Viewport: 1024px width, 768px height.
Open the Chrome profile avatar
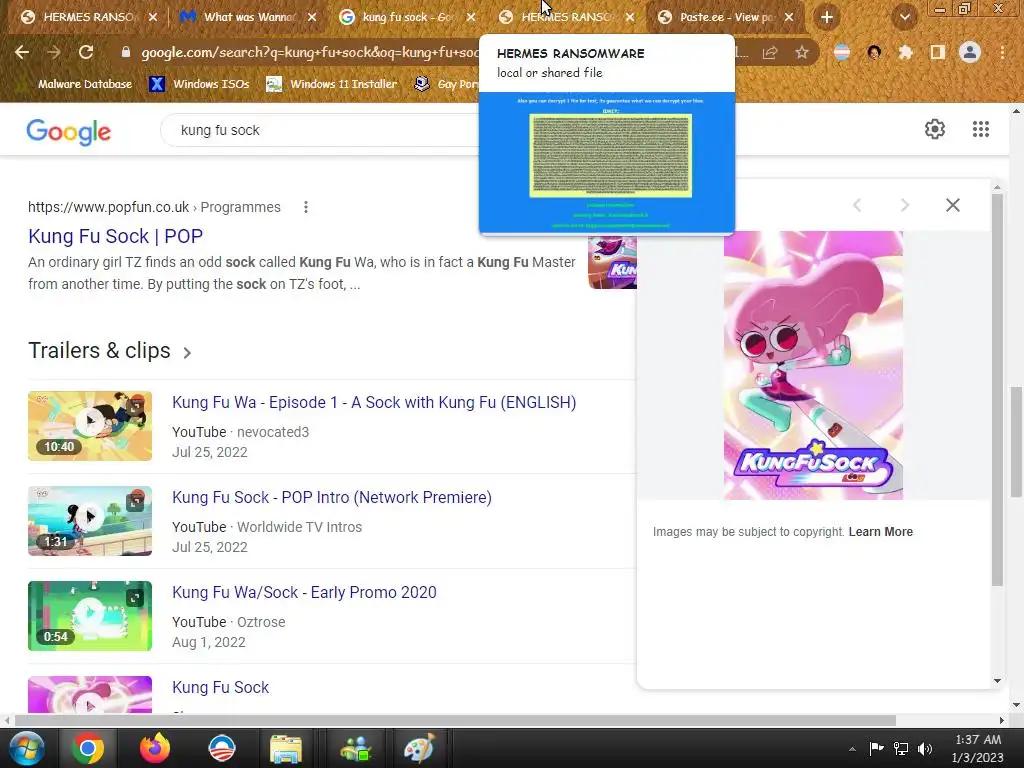tap(970, 52)
